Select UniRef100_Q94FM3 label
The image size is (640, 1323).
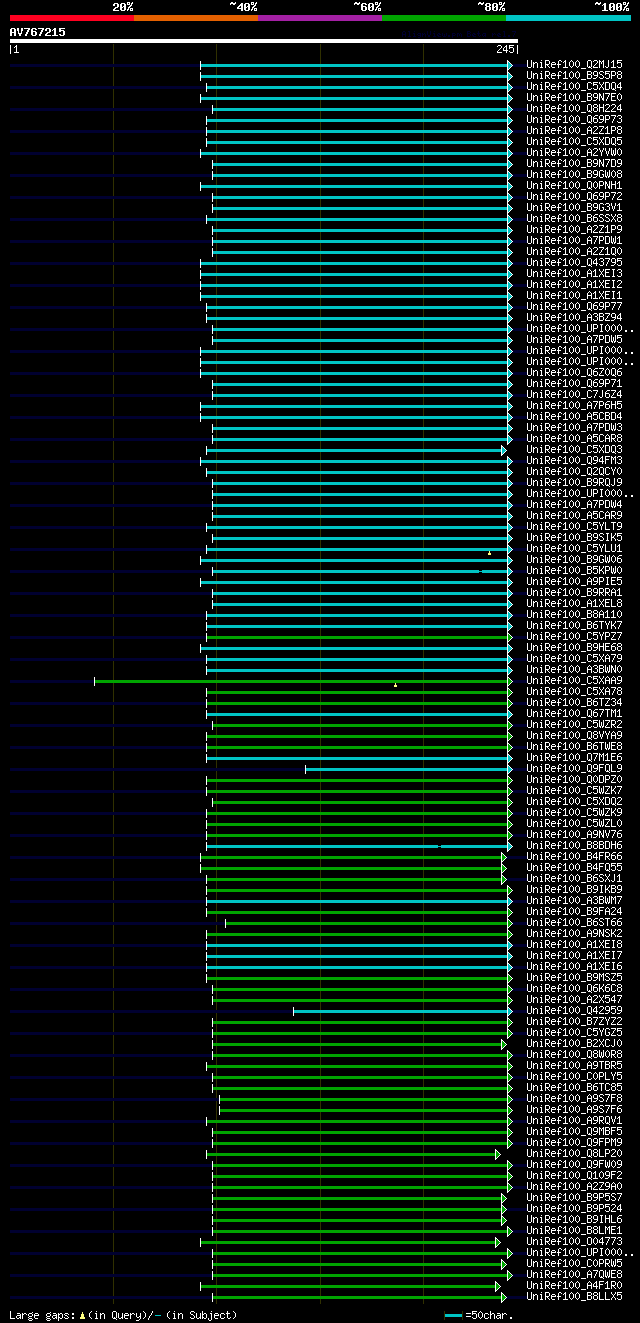click(574, 460)
